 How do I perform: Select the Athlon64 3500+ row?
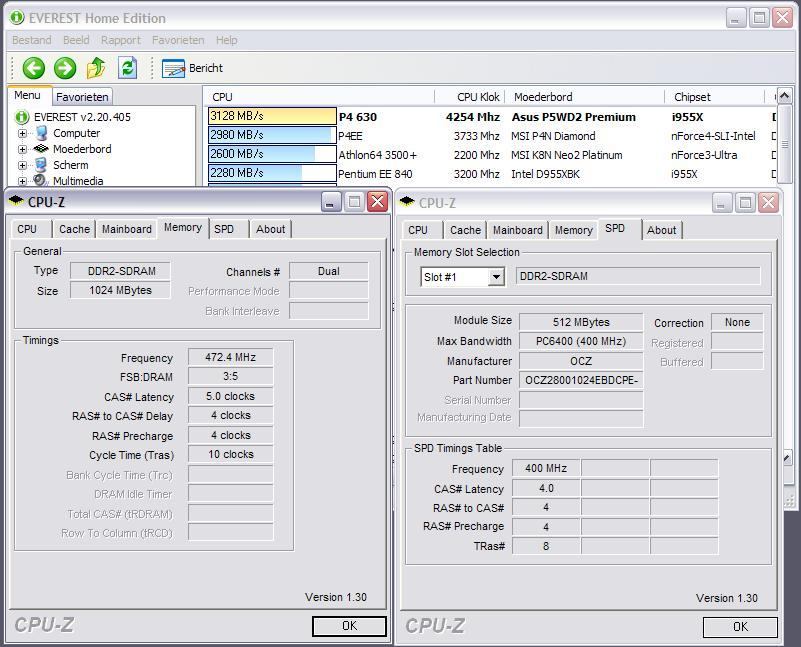[x=492, y=155]
